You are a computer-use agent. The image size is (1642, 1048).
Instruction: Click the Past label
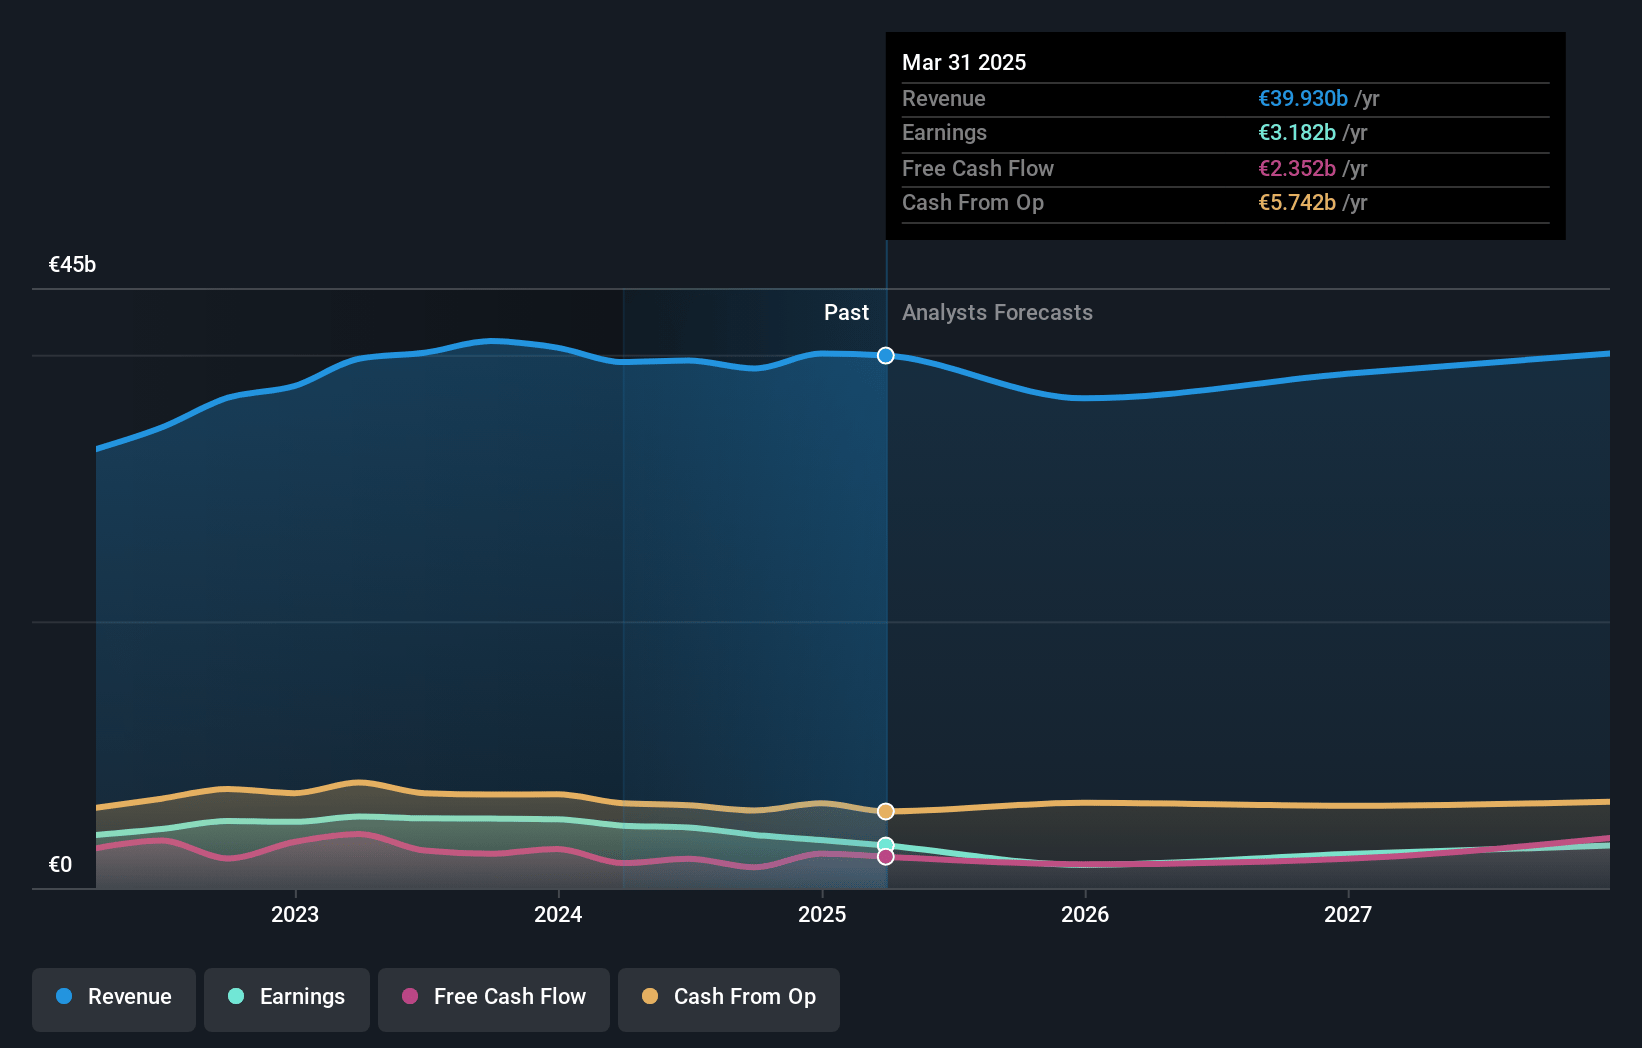[846, 313]
